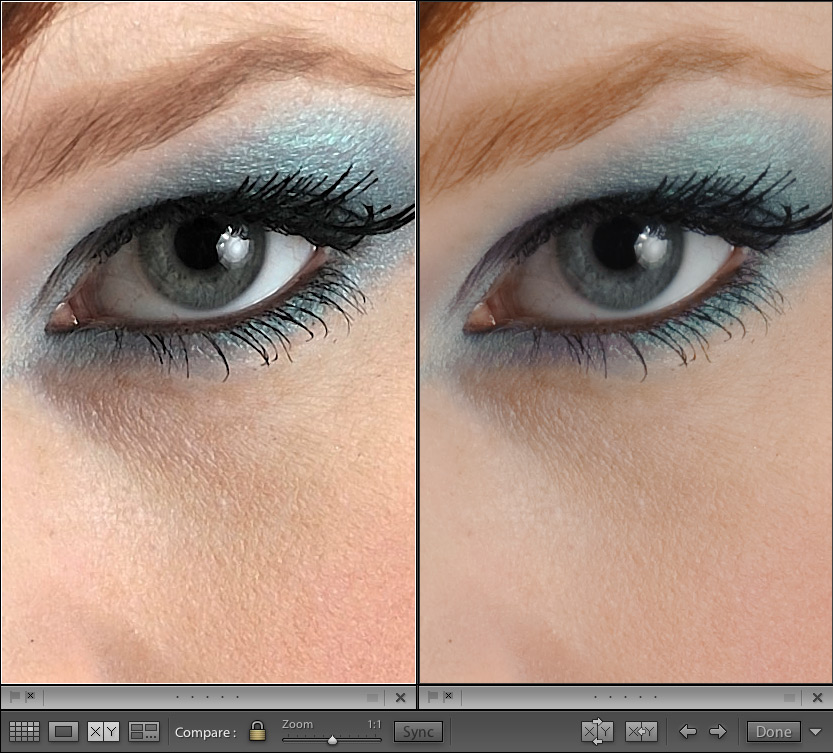Select the previous photo arrow

[x=687, y=732]
